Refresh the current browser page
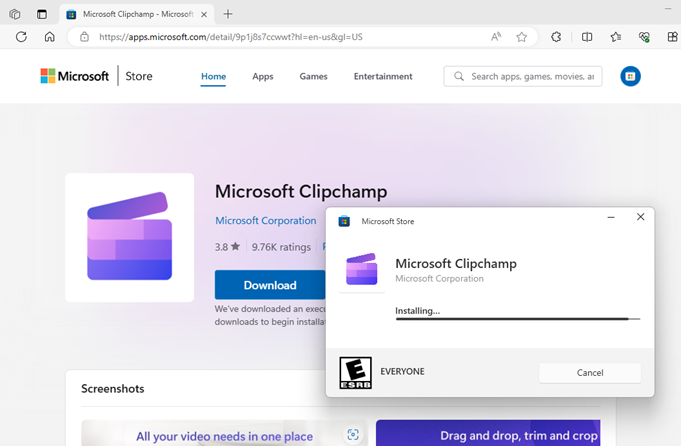The image size is (681, 446). [21, 37]
